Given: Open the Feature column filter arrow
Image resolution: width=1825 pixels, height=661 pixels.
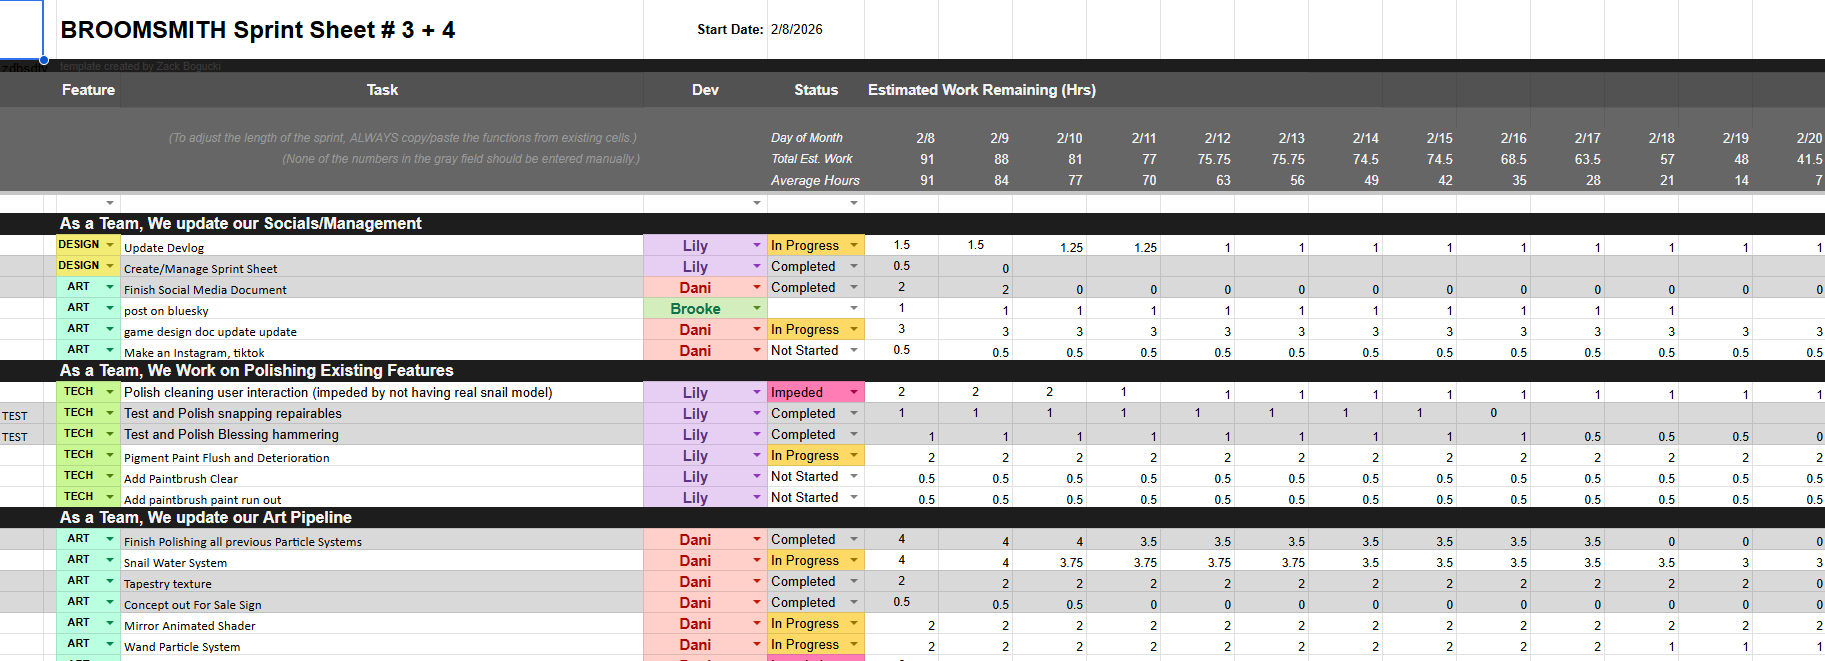Looking at the screenshot, I should [x=110, y=203].
